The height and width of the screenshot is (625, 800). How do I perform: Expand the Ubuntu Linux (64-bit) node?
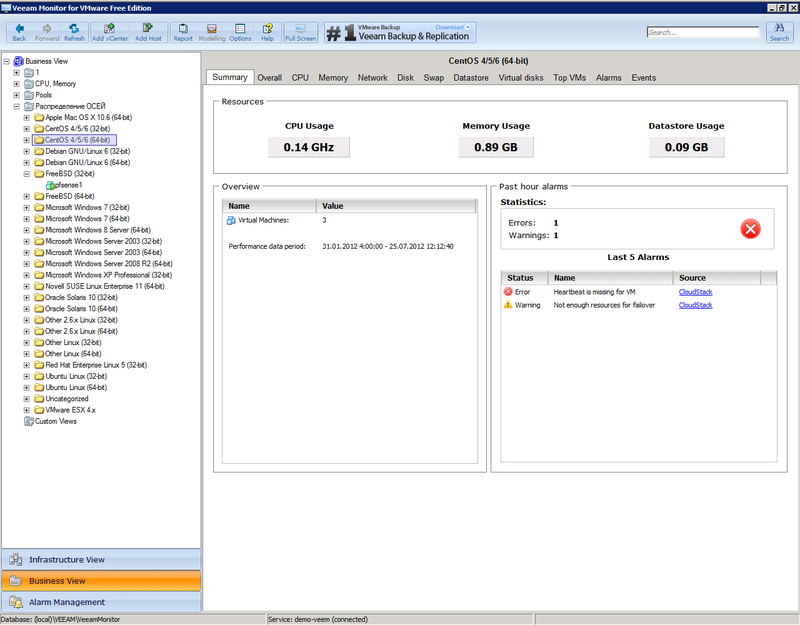[27, 388]
